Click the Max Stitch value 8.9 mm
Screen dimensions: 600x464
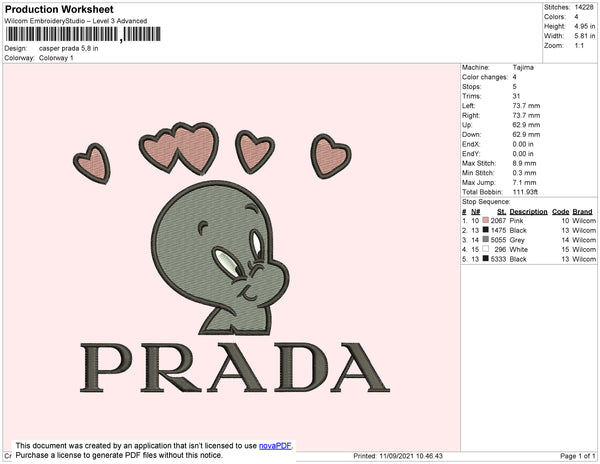(x=524, y=163)
